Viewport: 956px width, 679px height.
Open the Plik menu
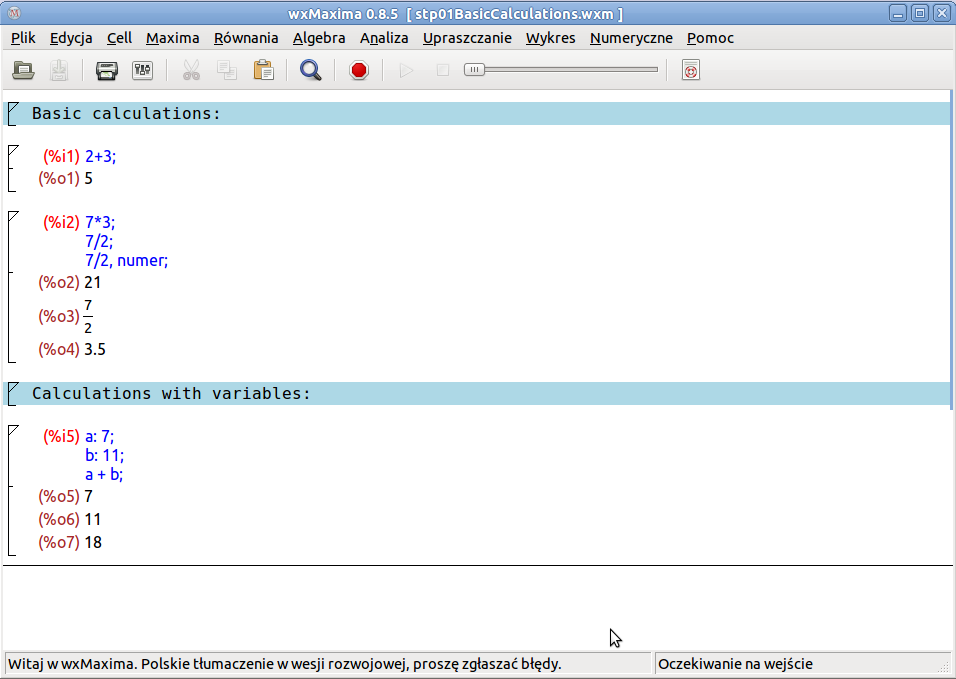[23, 38]
